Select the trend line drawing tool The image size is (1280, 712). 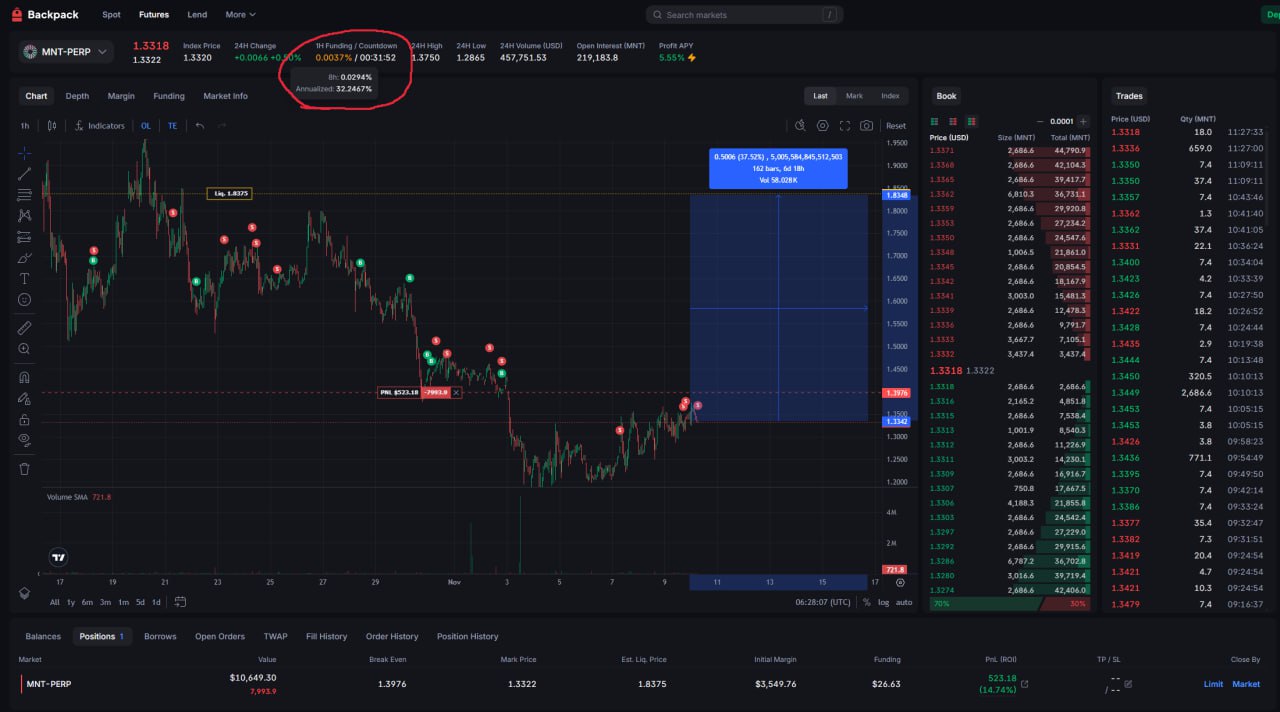[x=24, y=174]
